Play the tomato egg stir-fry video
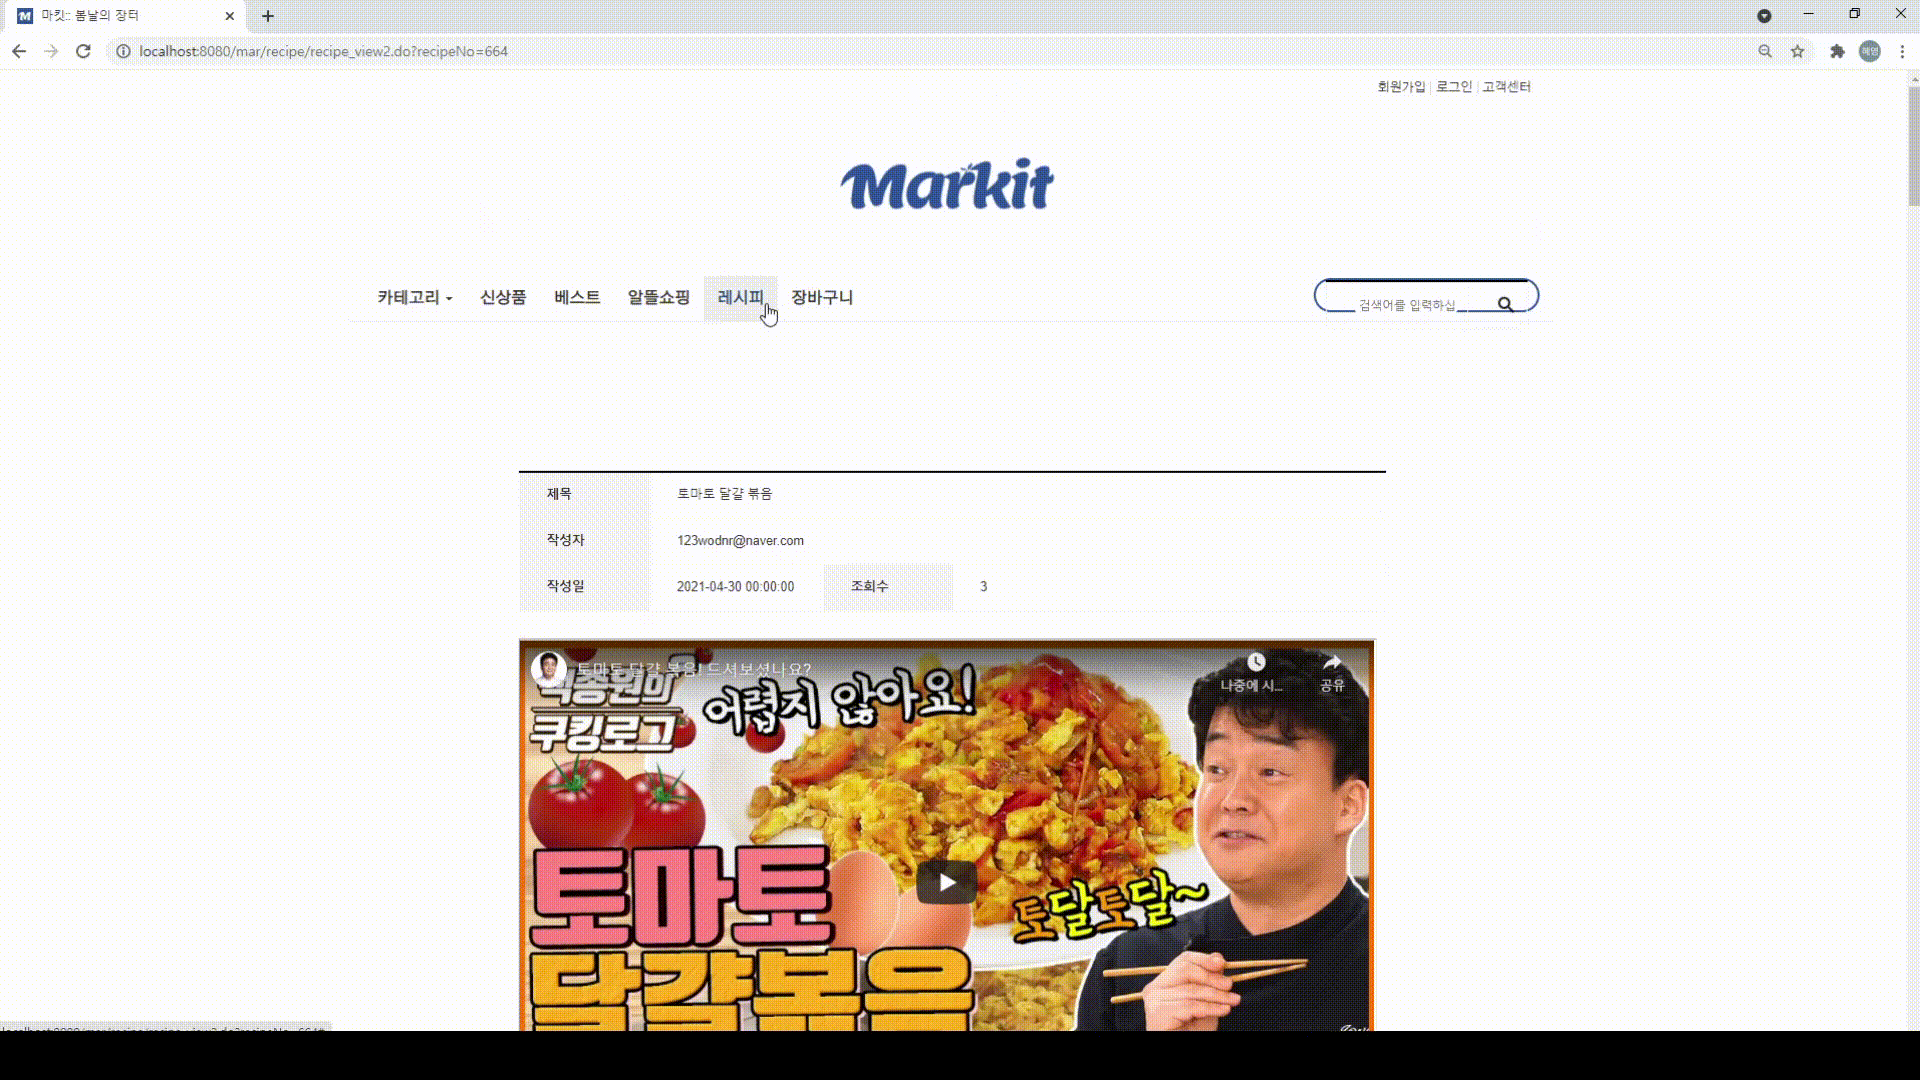Image resolution: width=1920 pixels, height=1080 pixels. point(946,881)
